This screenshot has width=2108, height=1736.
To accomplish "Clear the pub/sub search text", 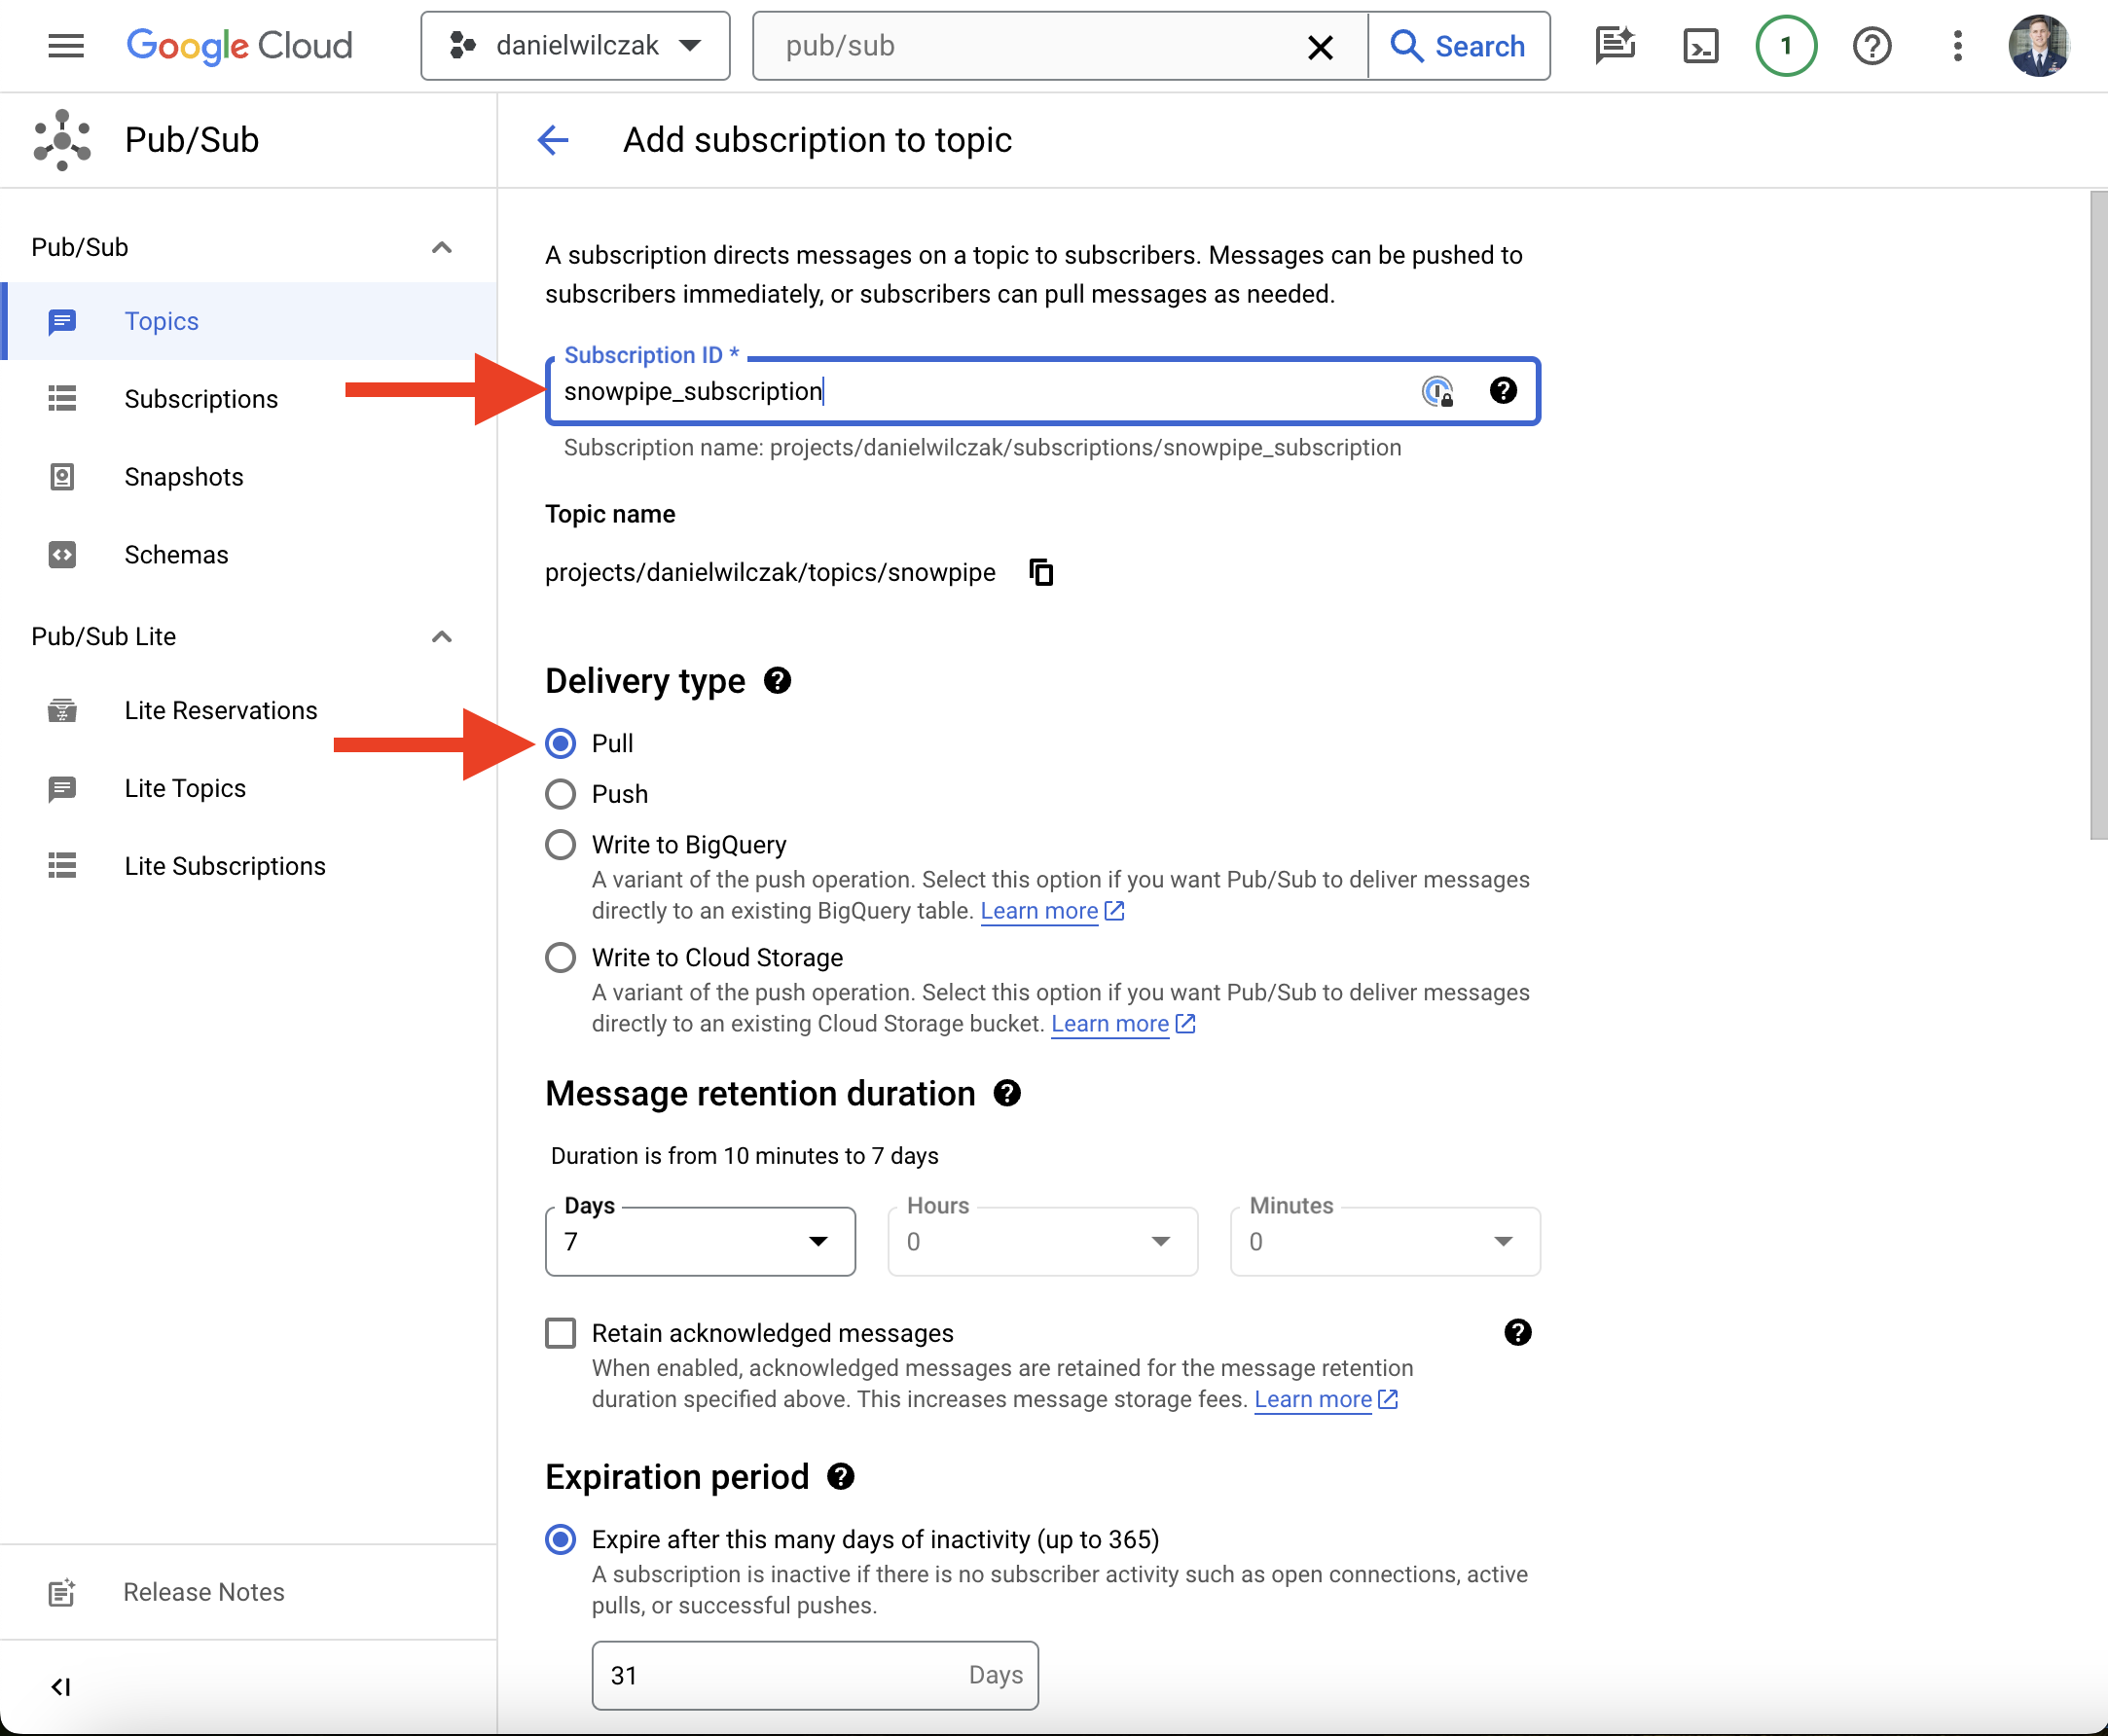I will [x=1320, y=46].
